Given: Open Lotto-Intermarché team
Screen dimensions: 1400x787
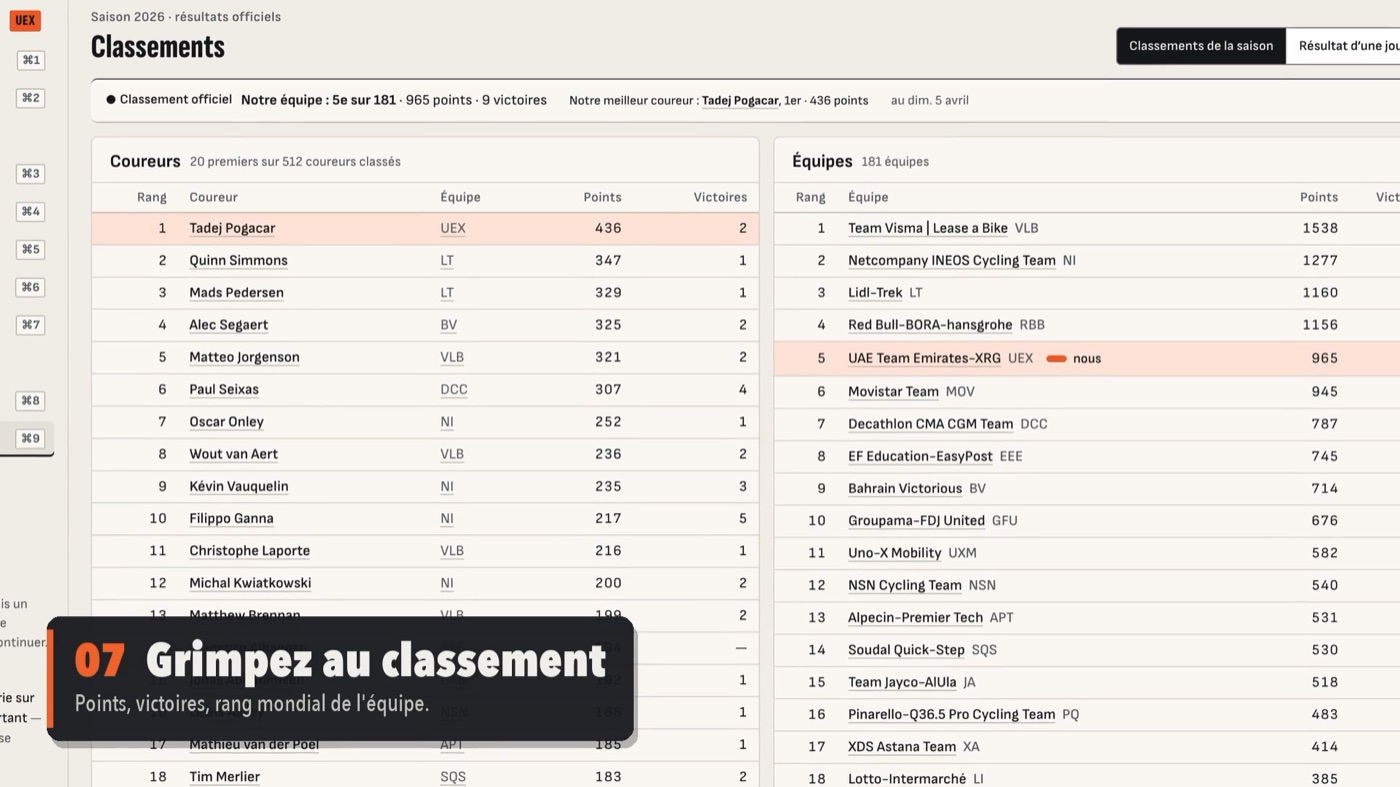Looking at the screenshot, I should 907,779.
